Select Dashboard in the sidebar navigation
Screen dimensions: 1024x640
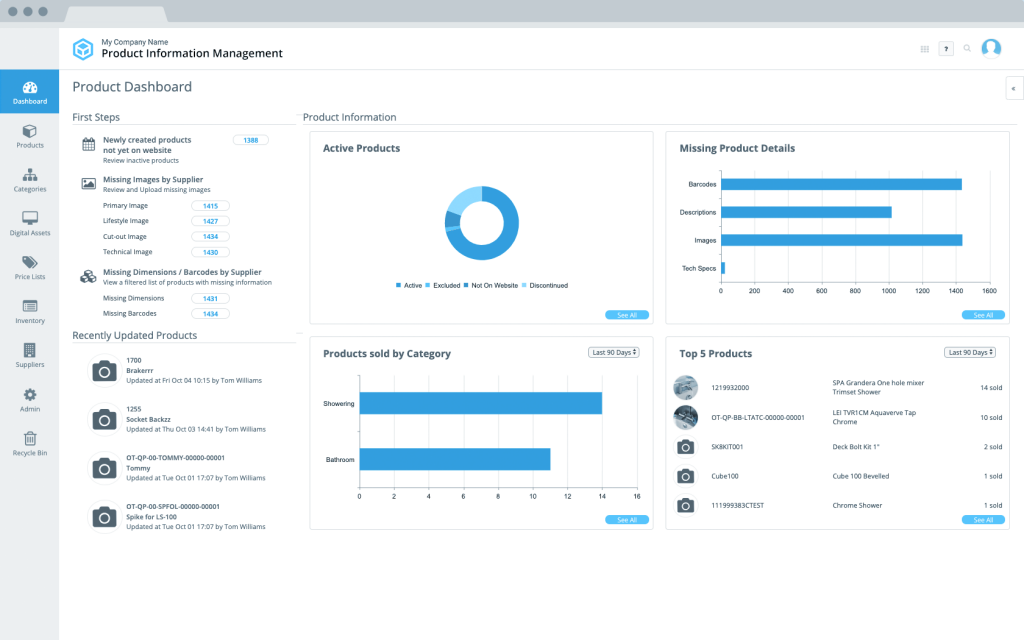coord(29,91)
